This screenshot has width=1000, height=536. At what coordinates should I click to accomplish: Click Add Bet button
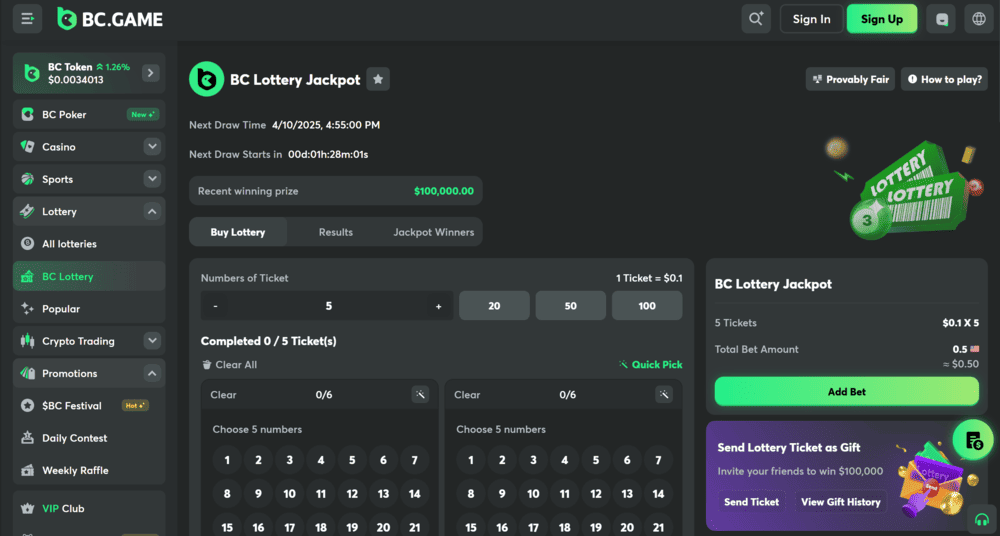coord(847,392)
